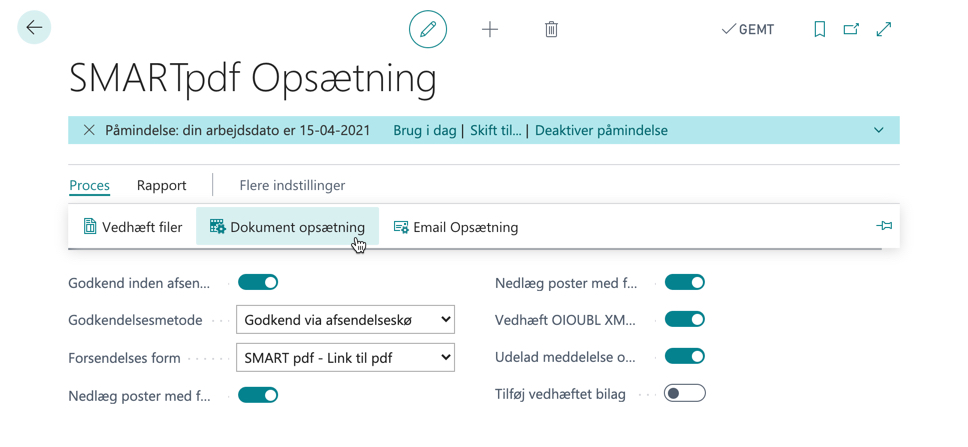The height and width of the screenshot is (447, 968).
Task: Open Flere indstillinger menu
Action: coord(292,185)
